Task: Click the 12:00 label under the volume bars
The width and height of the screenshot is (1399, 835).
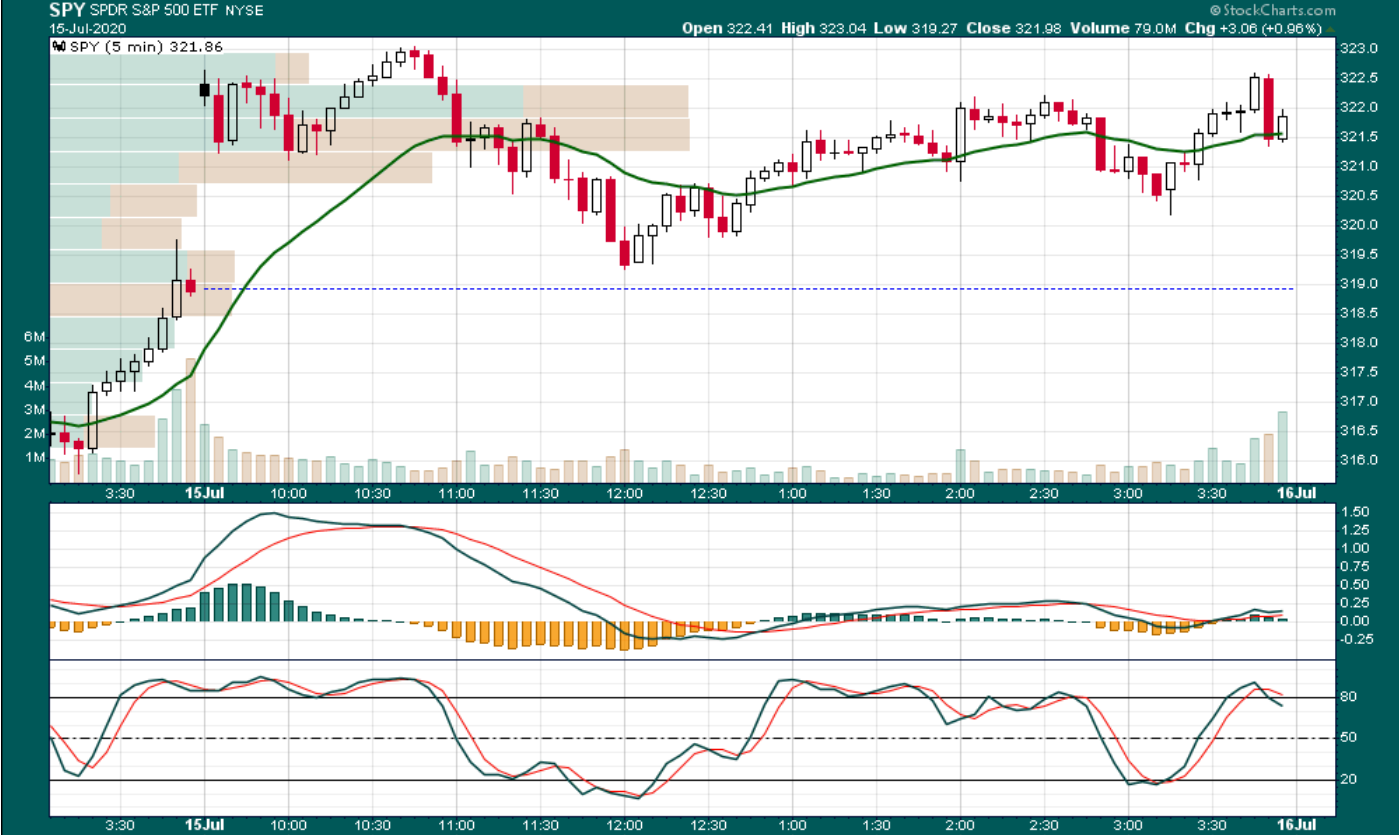Action: 624,494
